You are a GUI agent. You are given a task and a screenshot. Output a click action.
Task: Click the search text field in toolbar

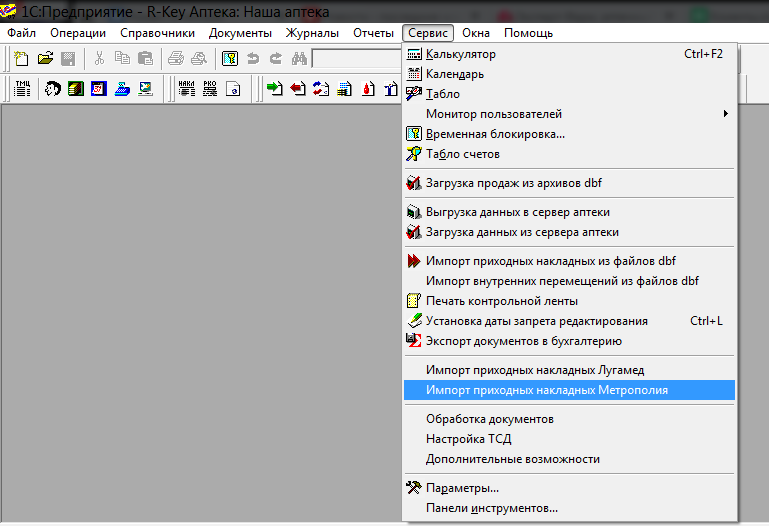355,59
